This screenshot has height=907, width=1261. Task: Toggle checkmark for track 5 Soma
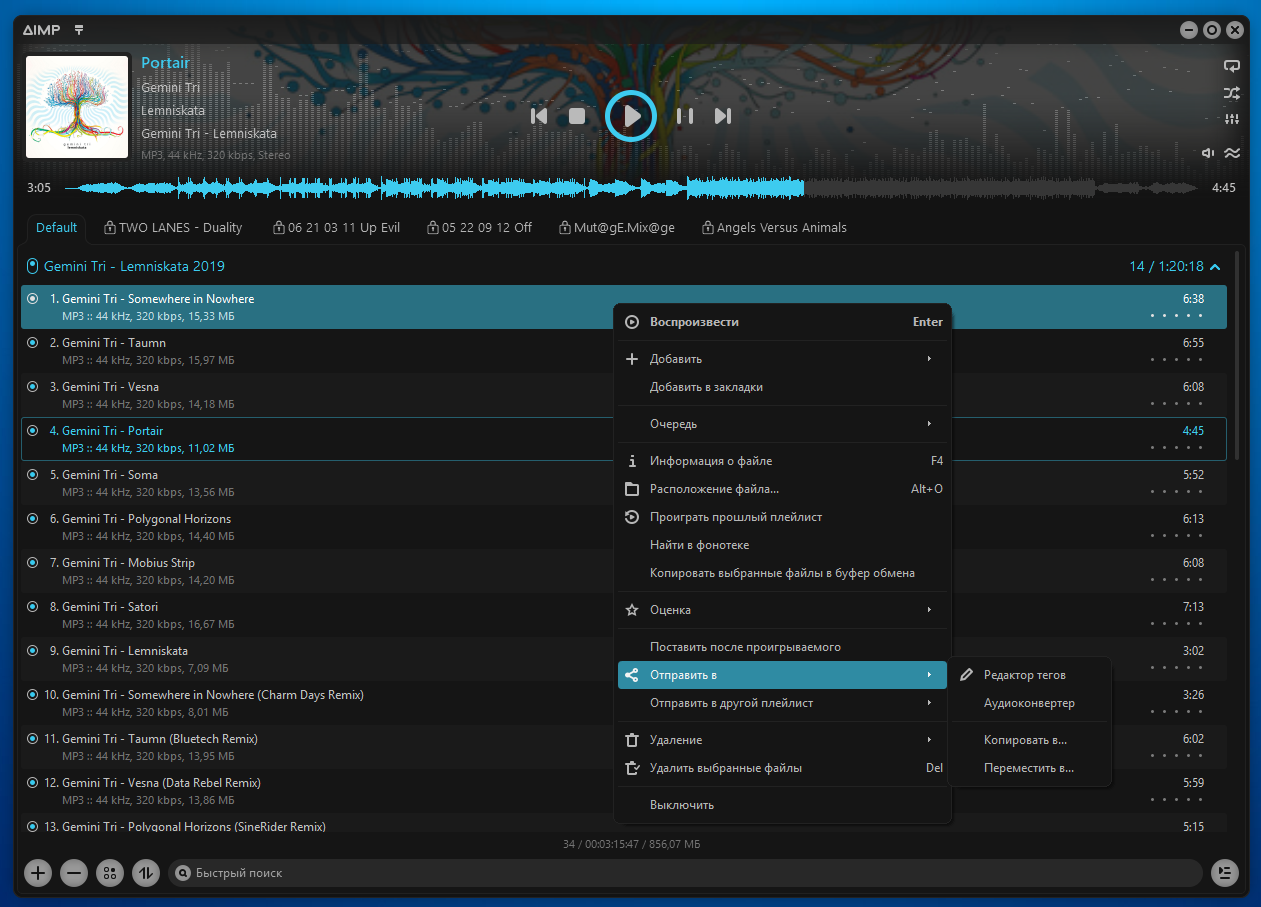click(33, 475)
